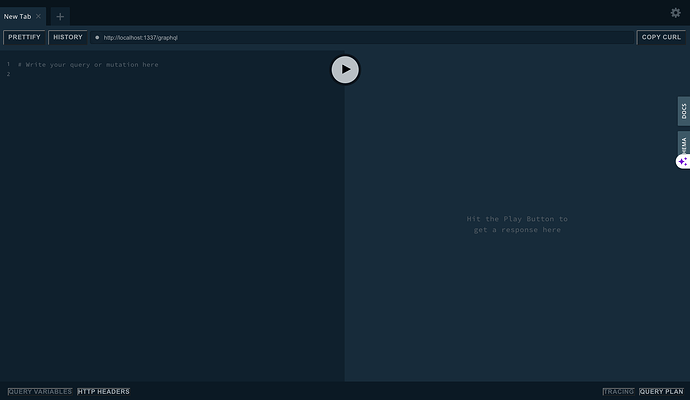
Task: Focus the GraphQL endpoint URL field
Action: 360,37
